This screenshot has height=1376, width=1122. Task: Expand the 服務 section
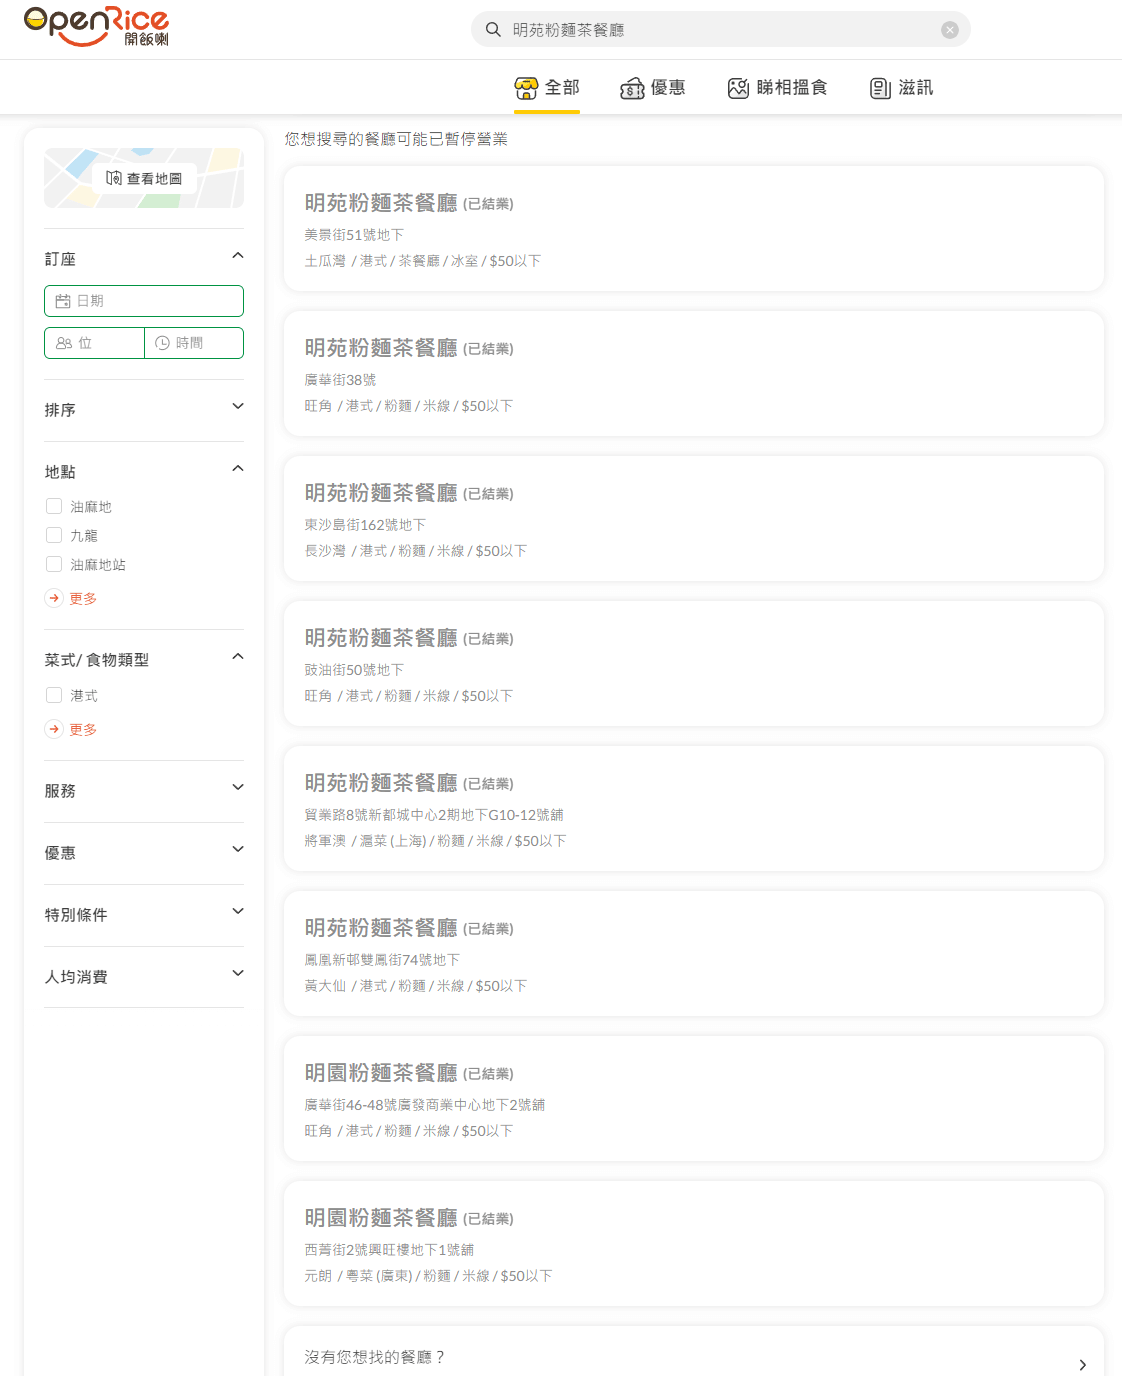(x=144, y=790)
